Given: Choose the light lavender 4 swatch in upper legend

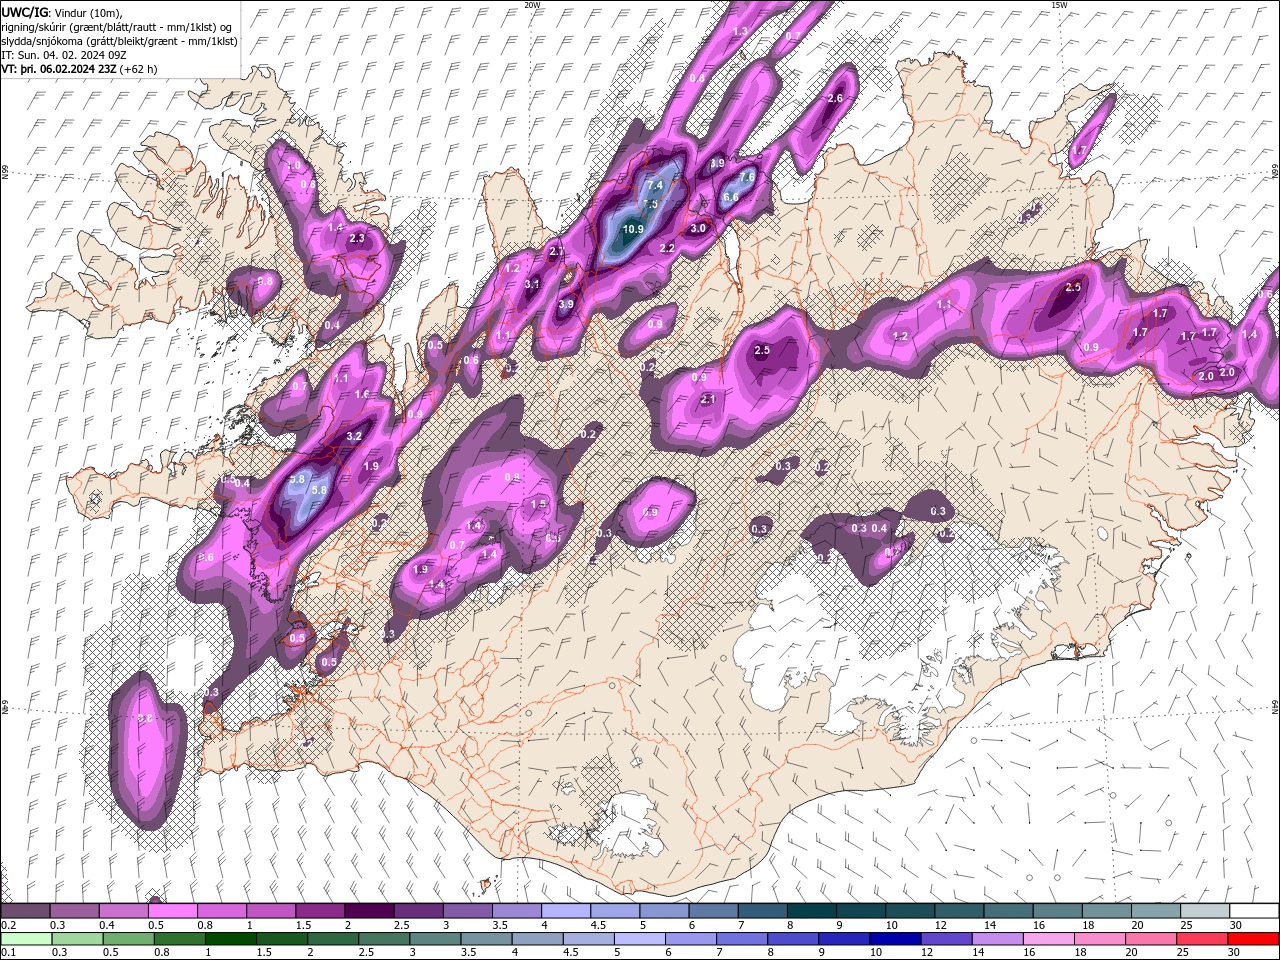Looking at the screenshot, I should (565, 911).
